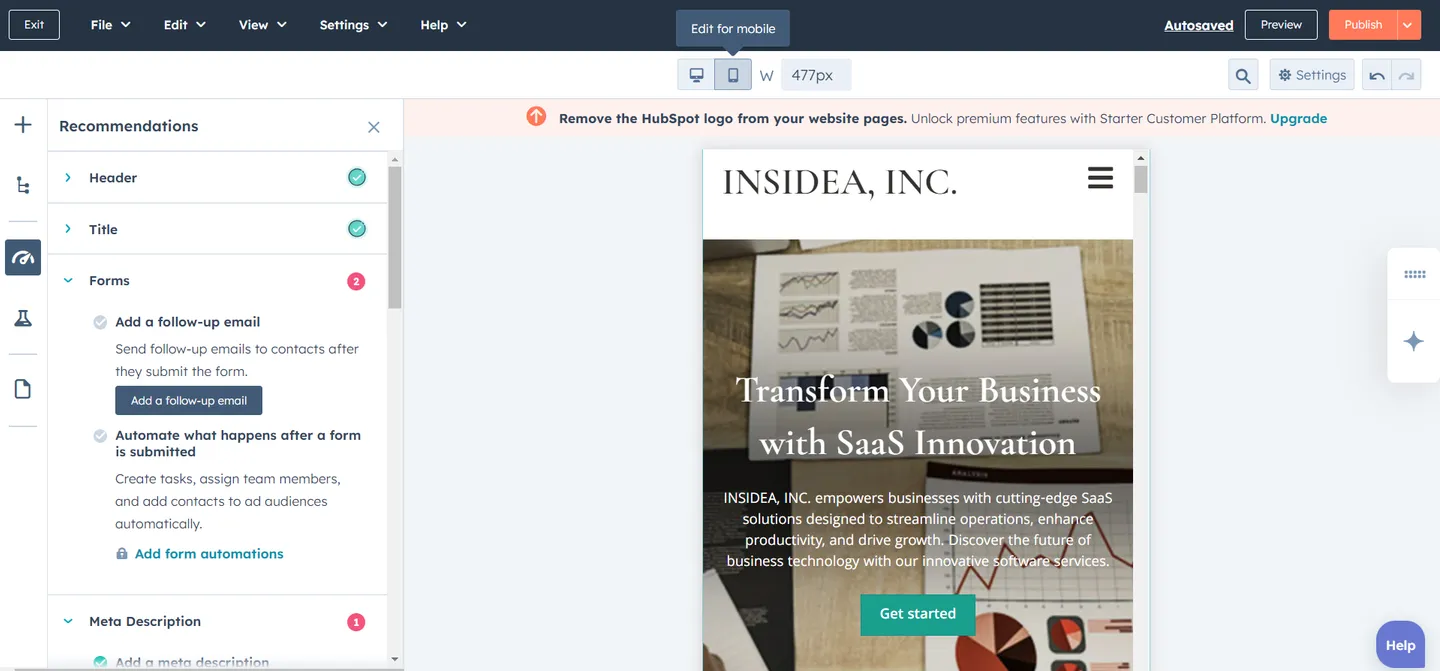Image resolution: width=1440 pixels, height=671 pixels.
Task: Click the Exit button
Action: click(34, 25)
